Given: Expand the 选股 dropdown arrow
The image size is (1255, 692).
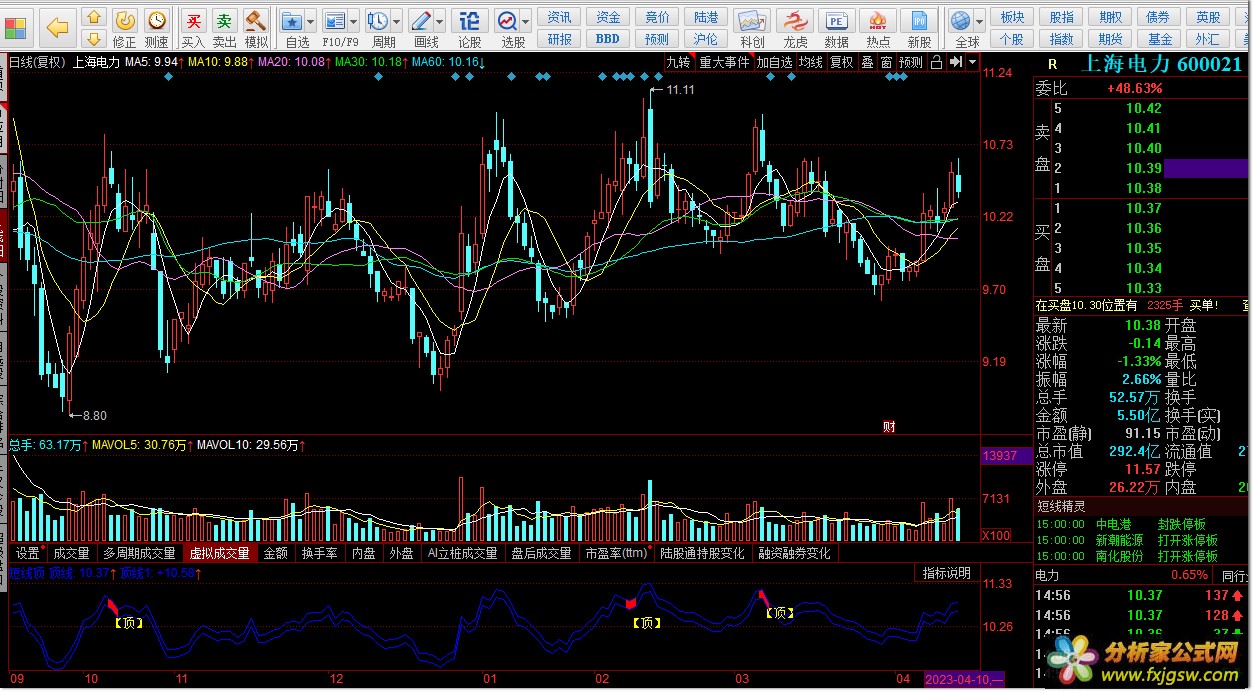Looking at the screenshot, I should point(526,21).
